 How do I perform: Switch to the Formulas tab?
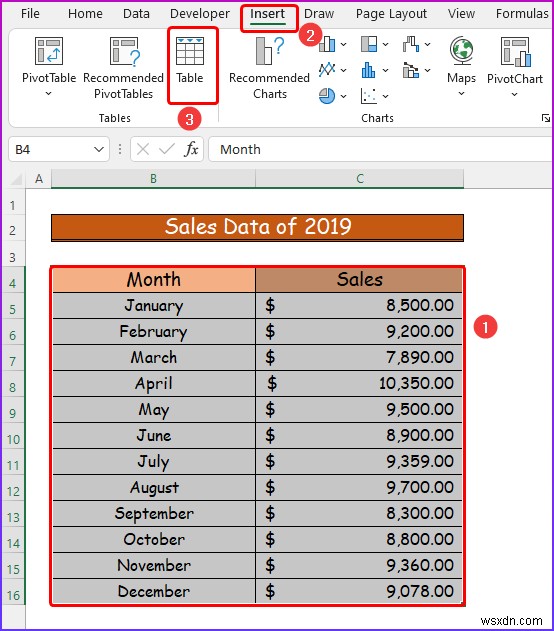(x=522, y=13)
